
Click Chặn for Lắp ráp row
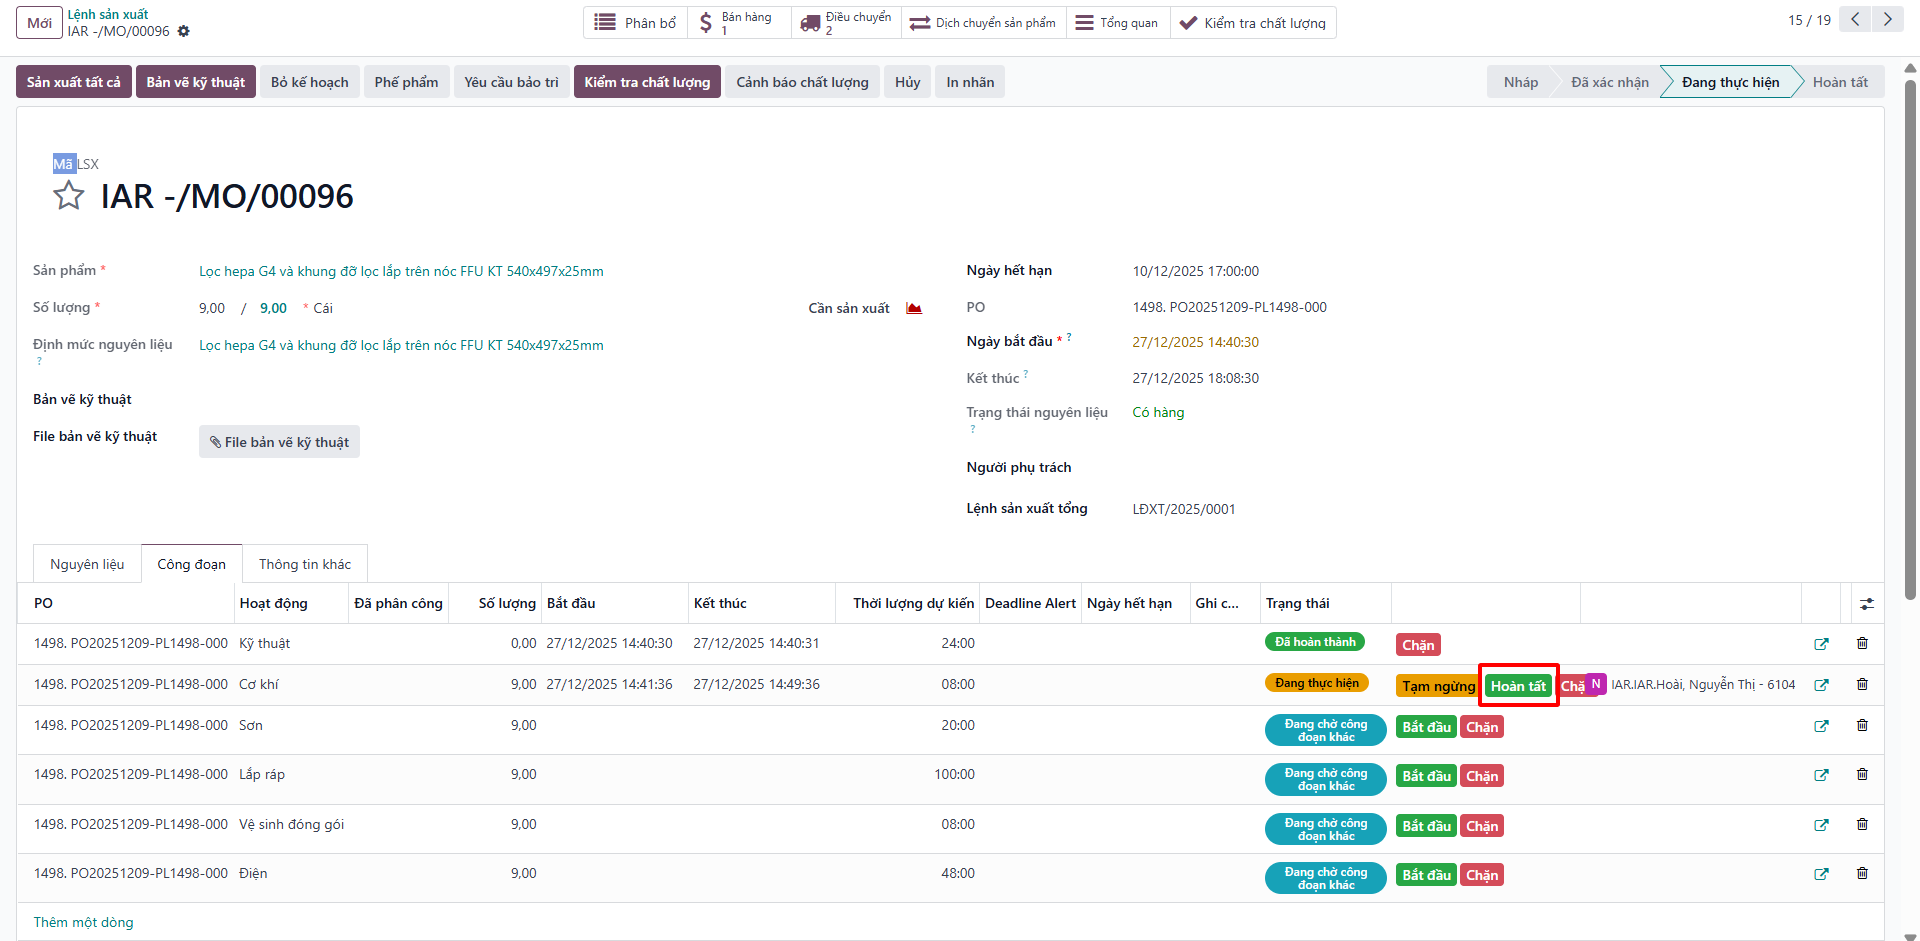[x=1482, y=776]
